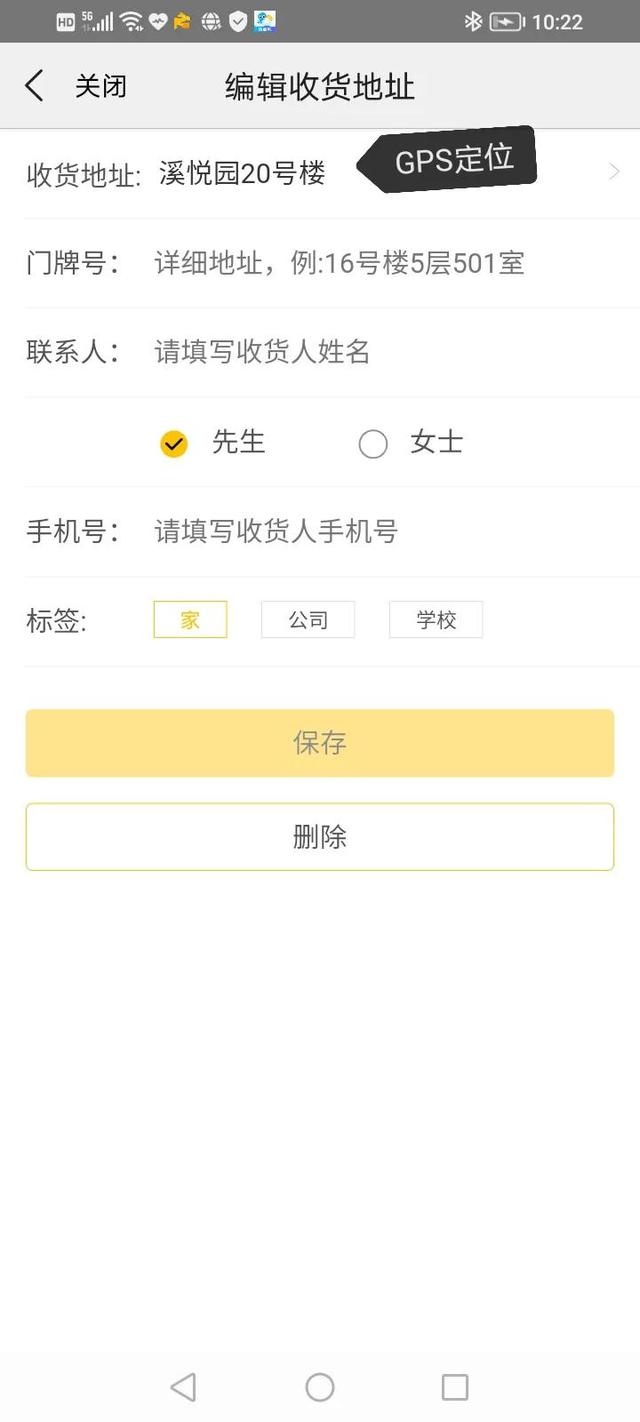Open recent apps with the square button
Image resolution: width=640 pixels, height=1422 pixels.
(456, 1387)
